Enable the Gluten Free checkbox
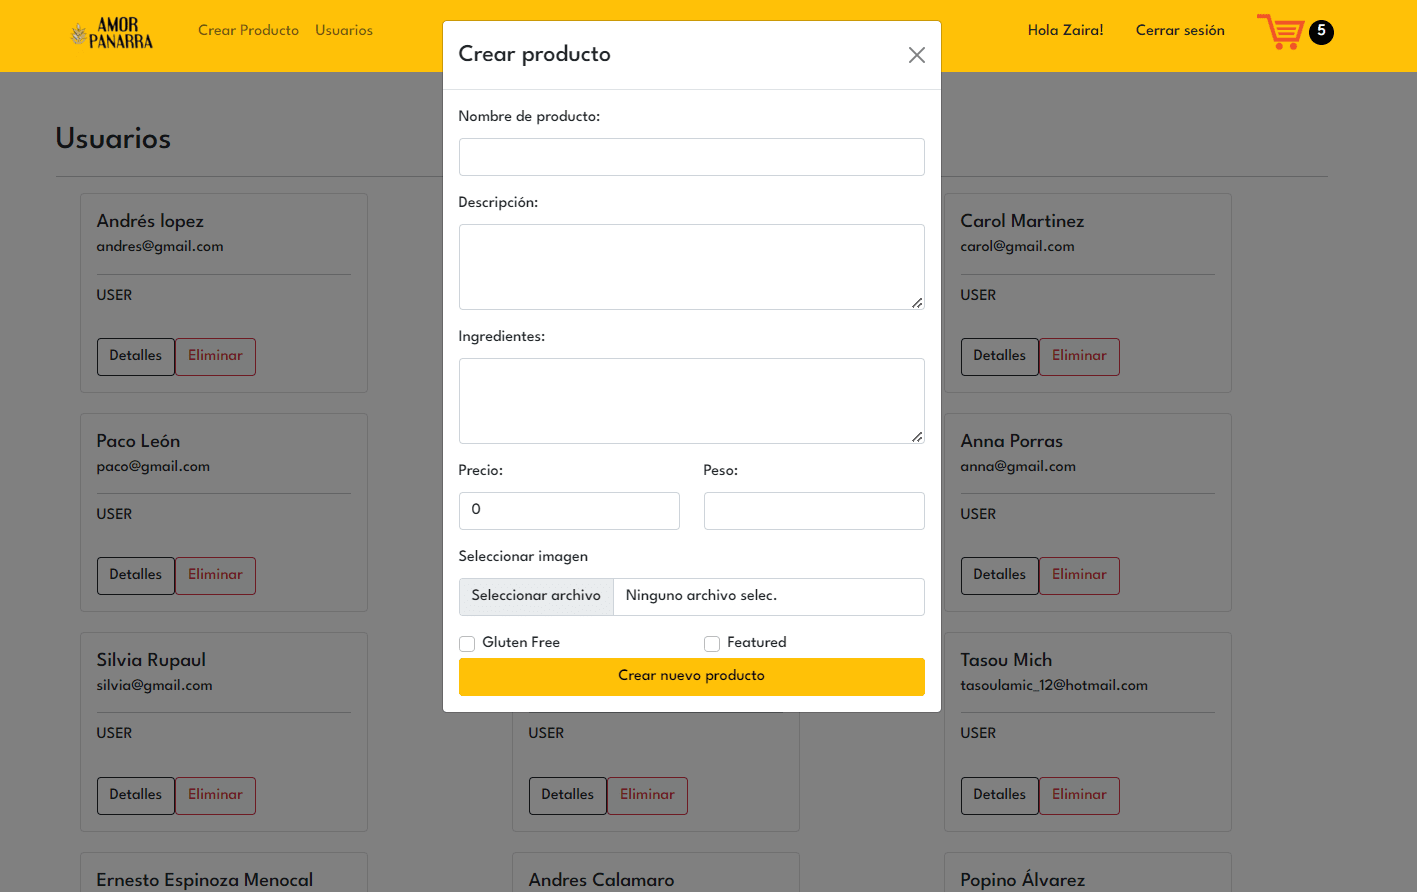 coord(467,643)
